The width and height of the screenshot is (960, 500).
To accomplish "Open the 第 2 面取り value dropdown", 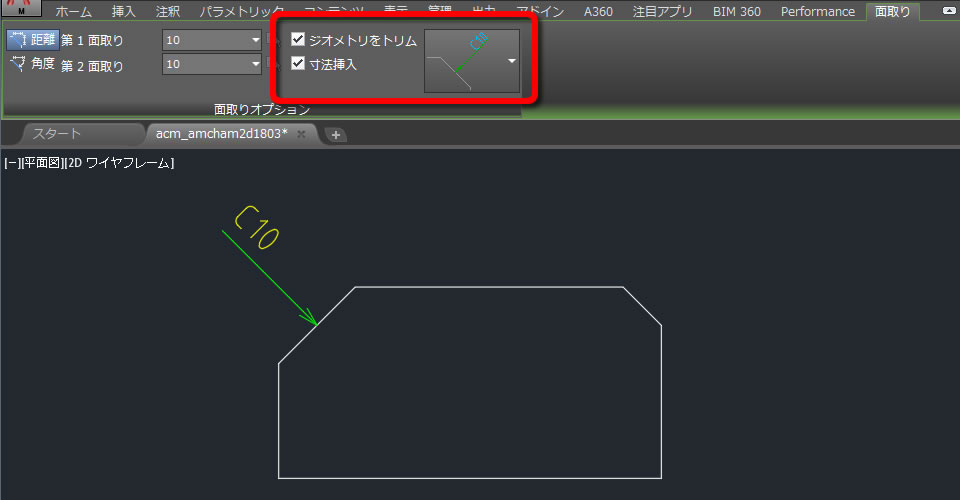I will pos(255,64).
